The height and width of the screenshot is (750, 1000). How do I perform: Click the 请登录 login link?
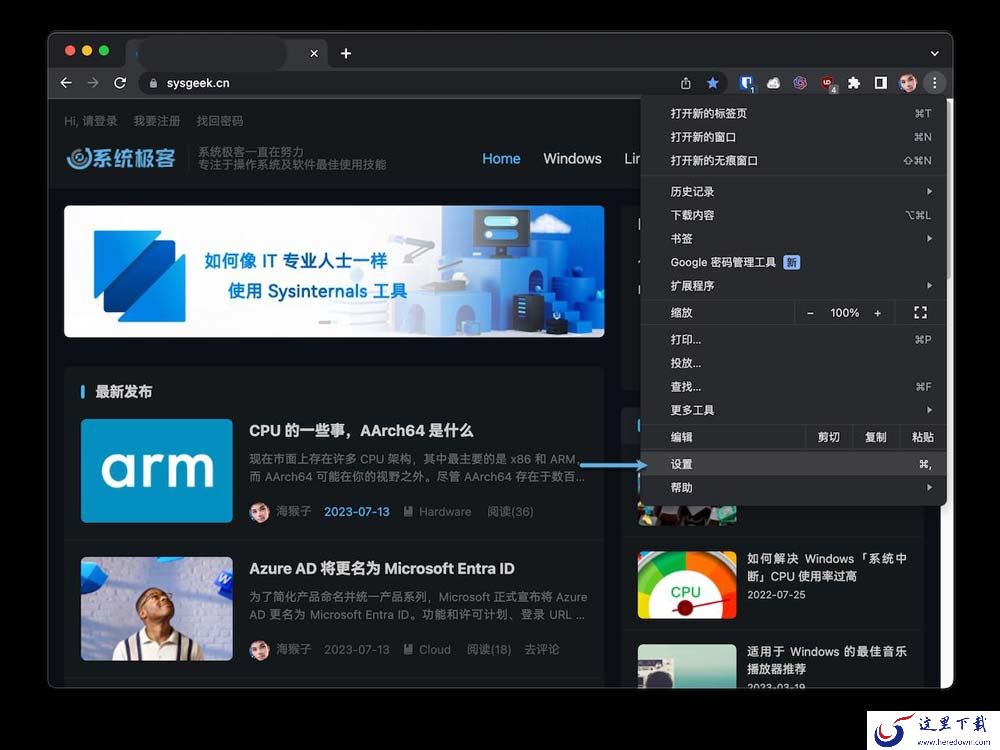[100, 121]
